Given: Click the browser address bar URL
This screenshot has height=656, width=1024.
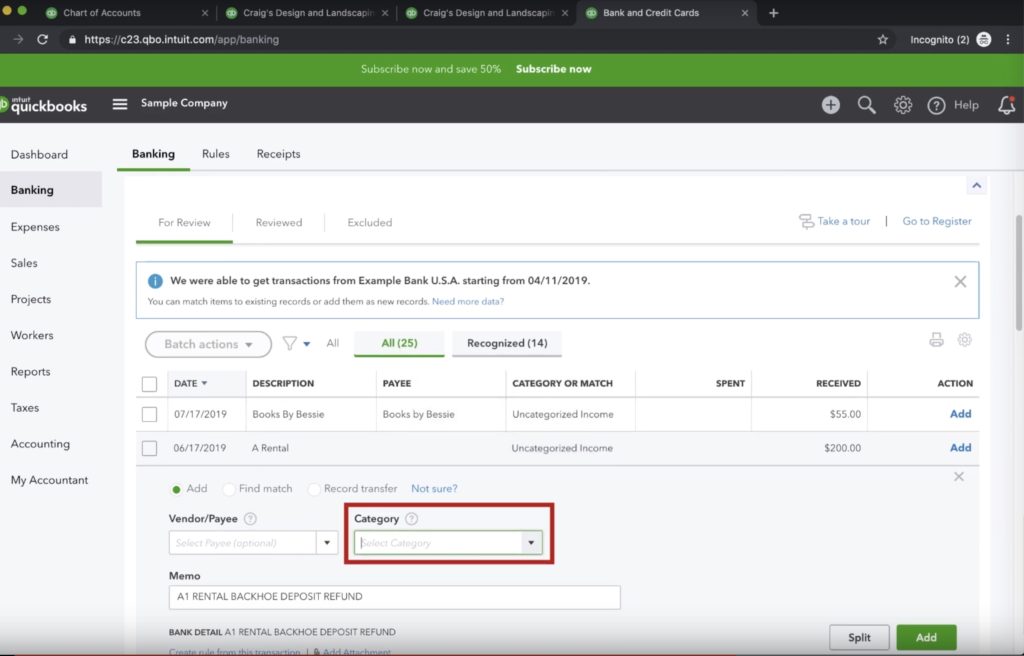Looking at the screenshot, I should 182,39.
